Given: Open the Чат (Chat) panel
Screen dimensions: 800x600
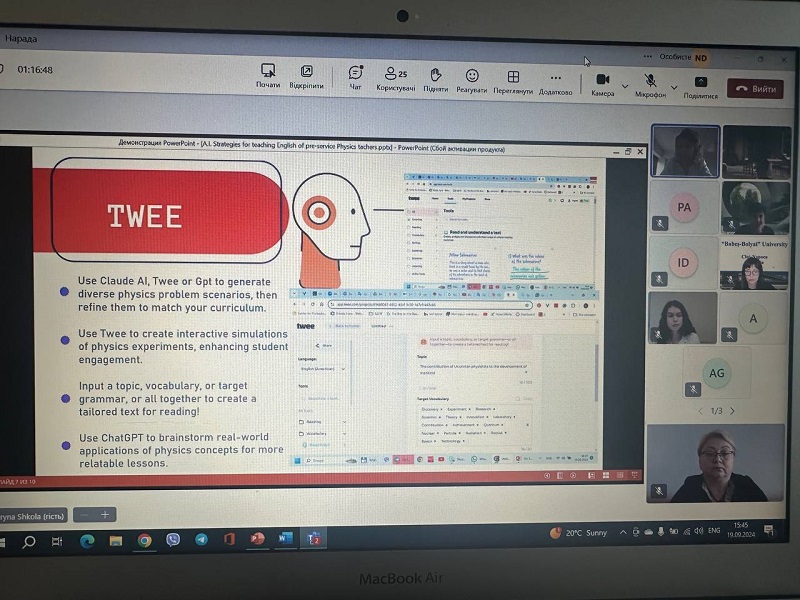Looking at the screenshot, I should point(356,78).
